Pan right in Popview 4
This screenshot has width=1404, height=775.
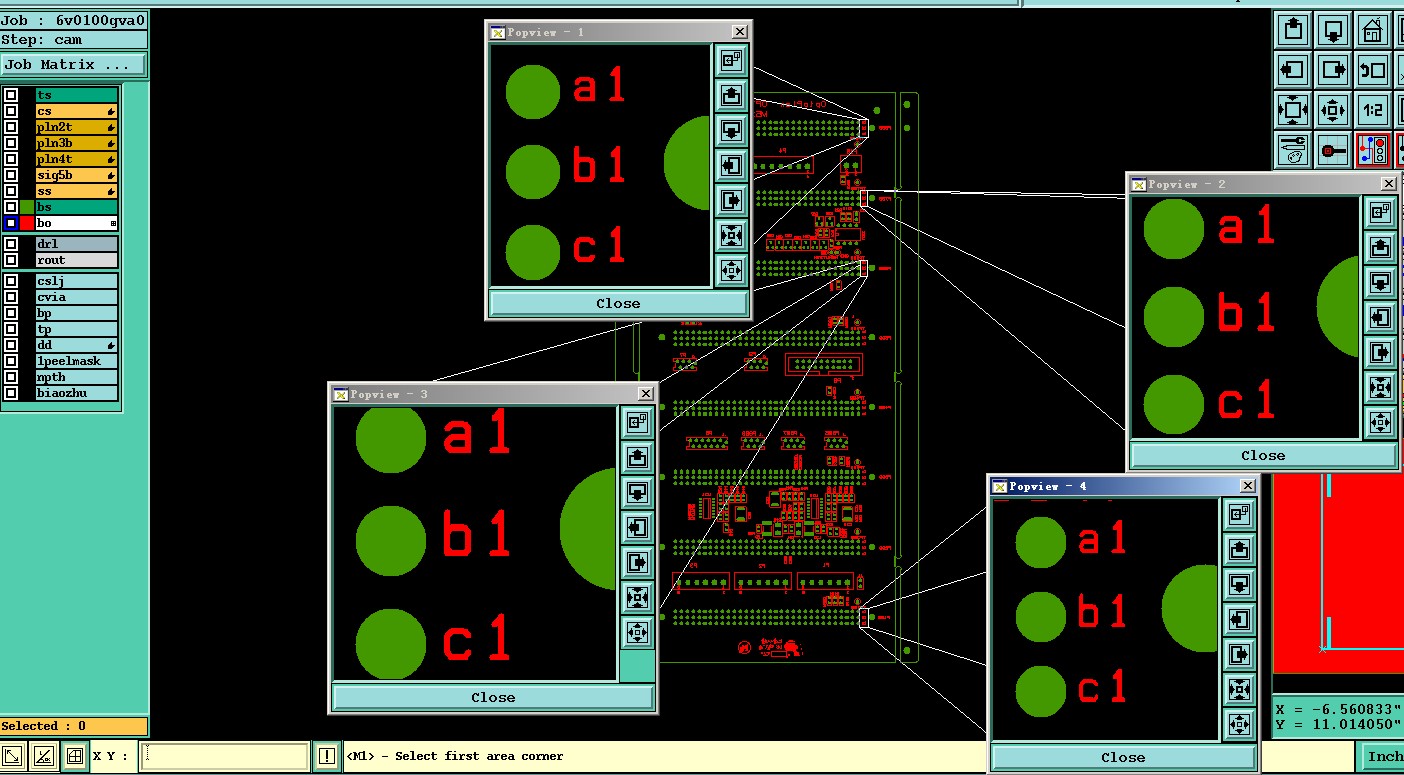click(x=1239, y=655)
